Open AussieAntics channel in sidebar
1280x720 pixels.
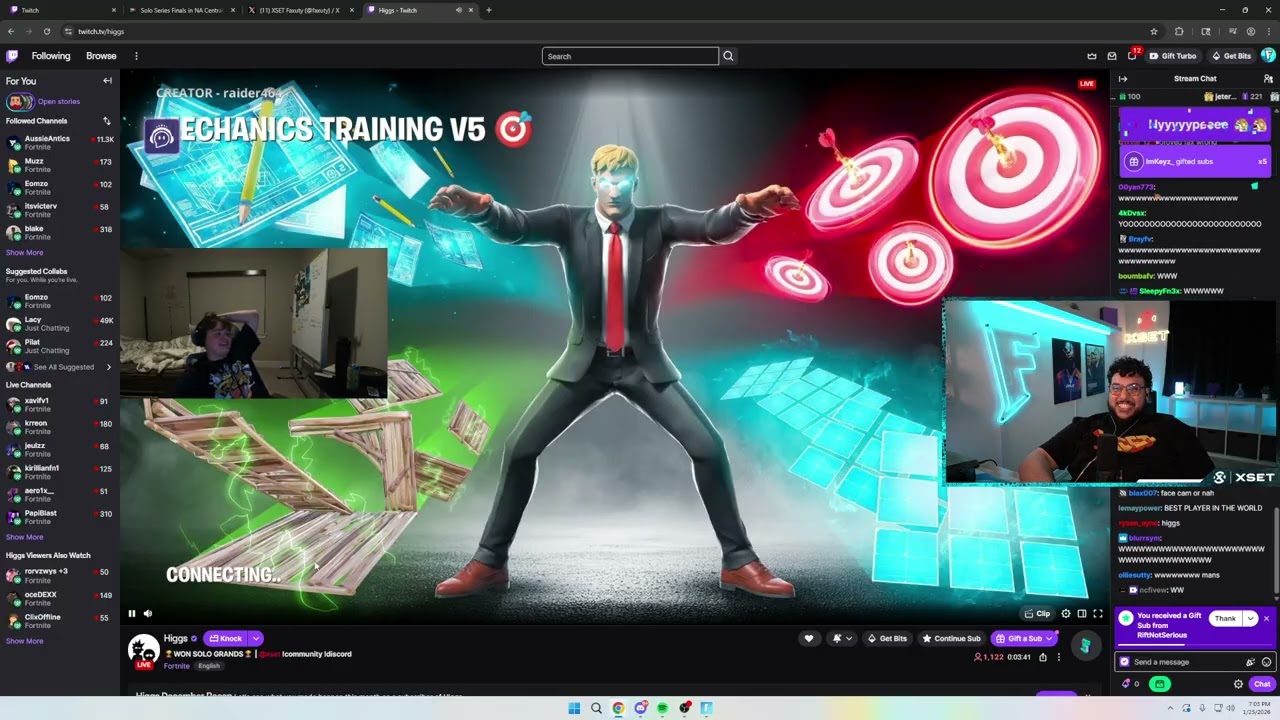[x=60, y=143]
